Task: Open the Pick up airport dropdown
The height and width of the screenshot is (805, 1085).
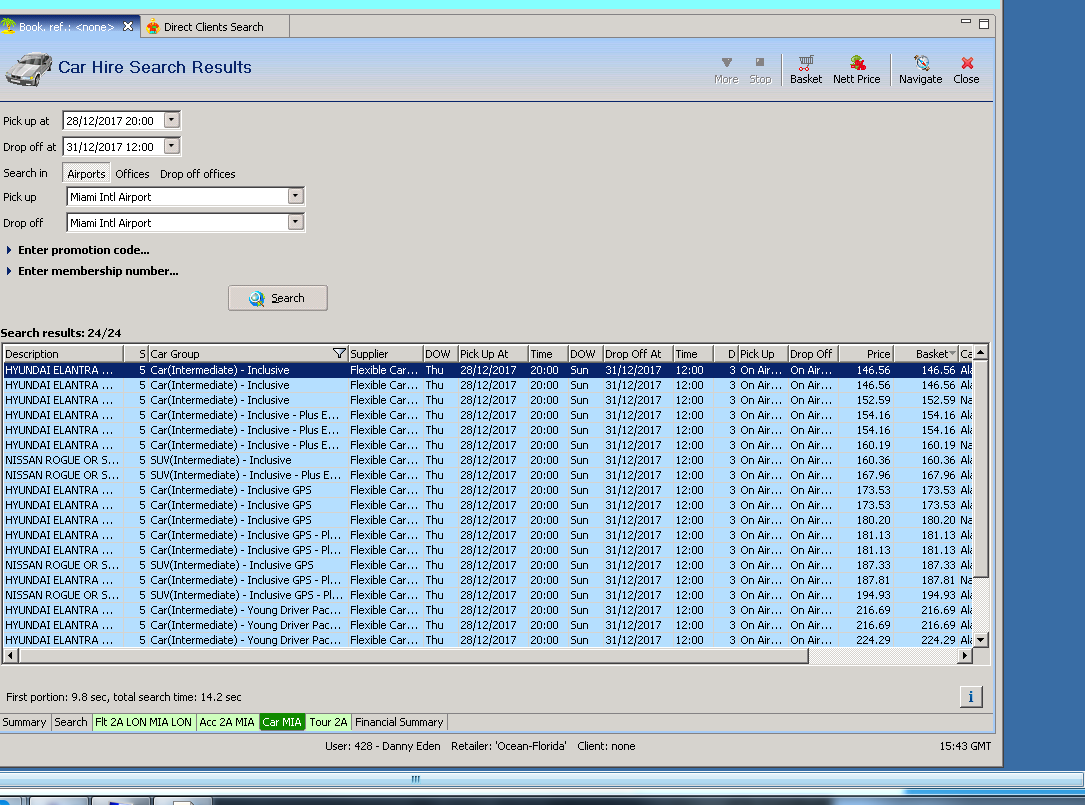Action: 295,197
